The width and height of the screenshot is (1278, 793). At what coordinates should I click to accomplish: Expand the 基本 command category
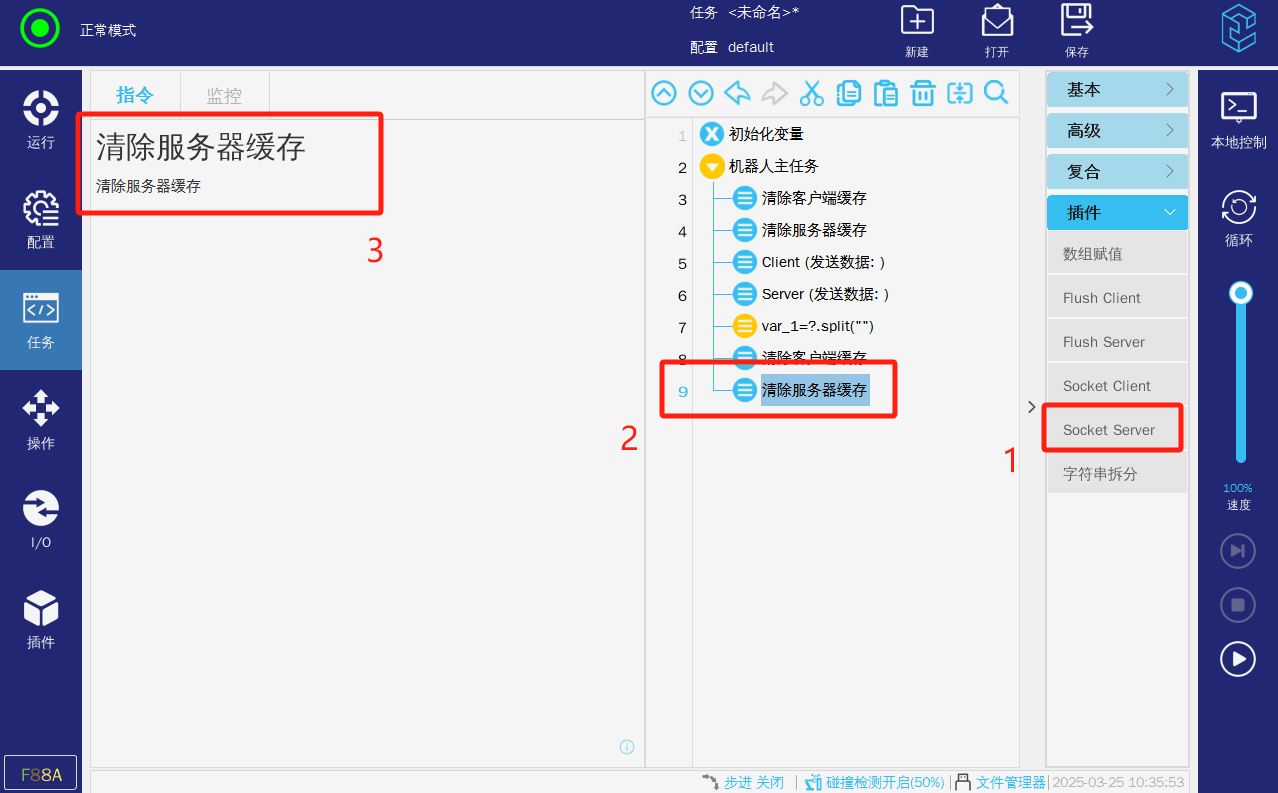click(x=1117, y=90)
